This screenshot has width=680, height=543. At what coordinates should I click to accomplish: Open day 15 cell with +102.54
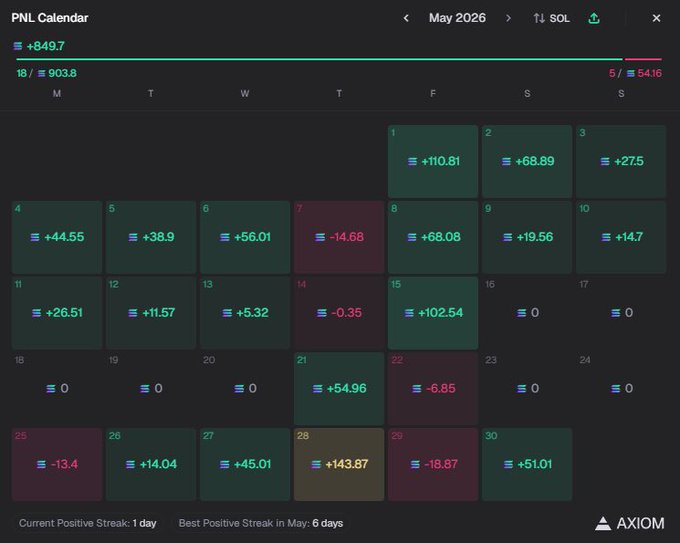click(x=433, y=313)
